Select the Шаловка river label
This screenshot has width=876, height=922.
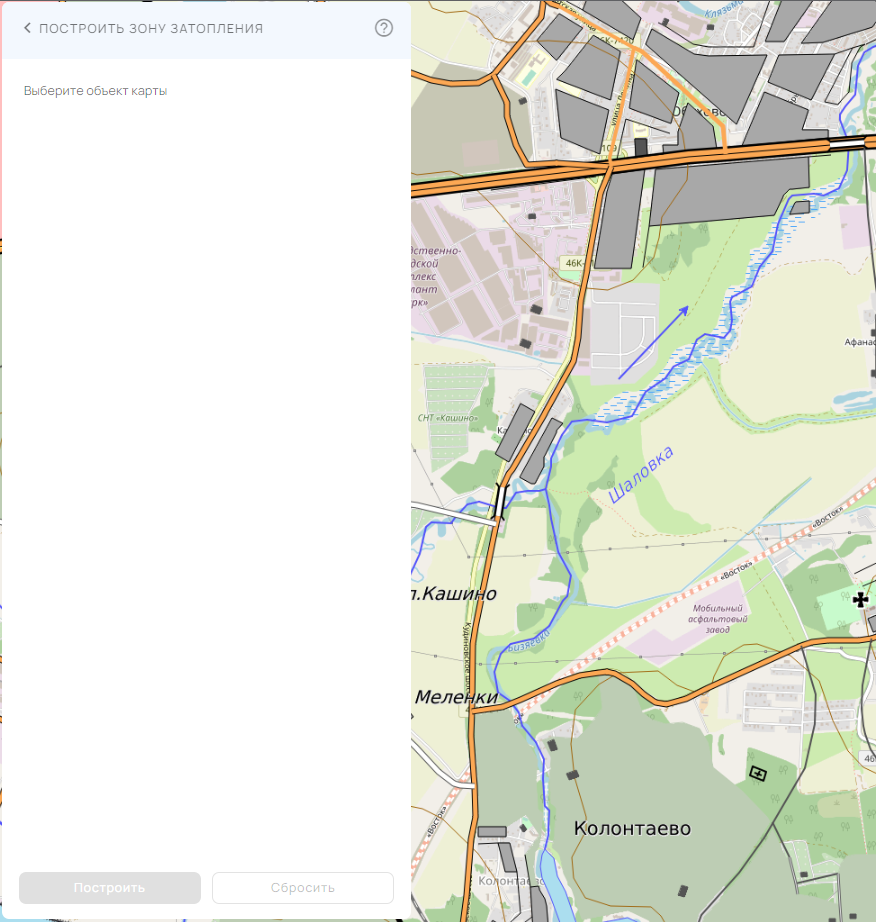(x=641, y=473)
